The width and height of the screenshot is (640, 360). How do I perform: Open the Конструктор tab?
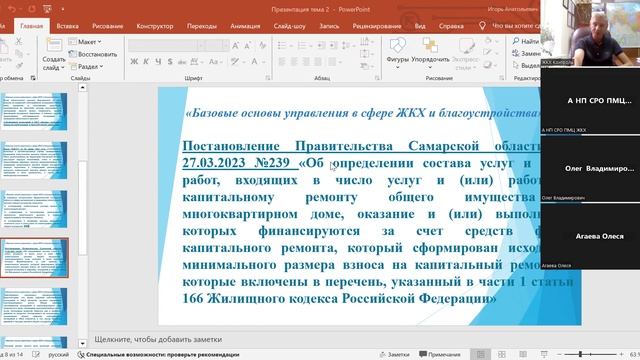coord(155,26)
